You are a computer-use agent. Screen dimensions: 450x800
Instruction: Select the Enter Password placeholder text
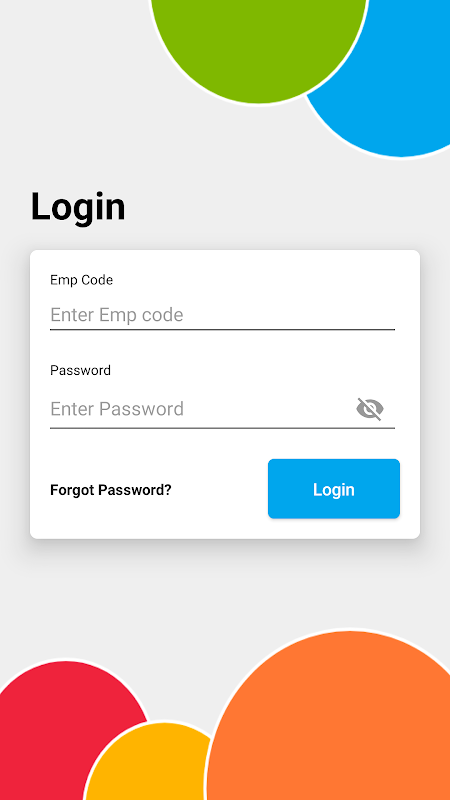(117, 409)
